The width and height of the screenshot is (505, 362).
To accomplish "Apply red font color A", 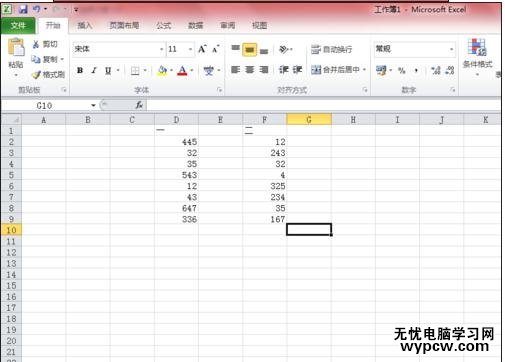I will tap(182, 70).
